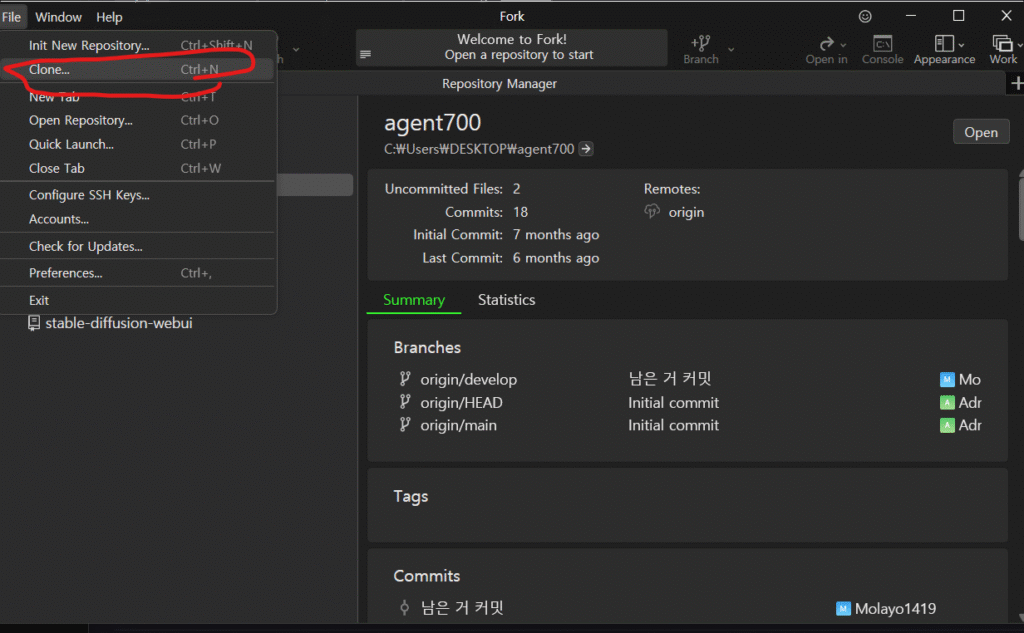Click the Branch toolbar icon
The width and height of the screenshot is (1024, 633).
(700, 43)
